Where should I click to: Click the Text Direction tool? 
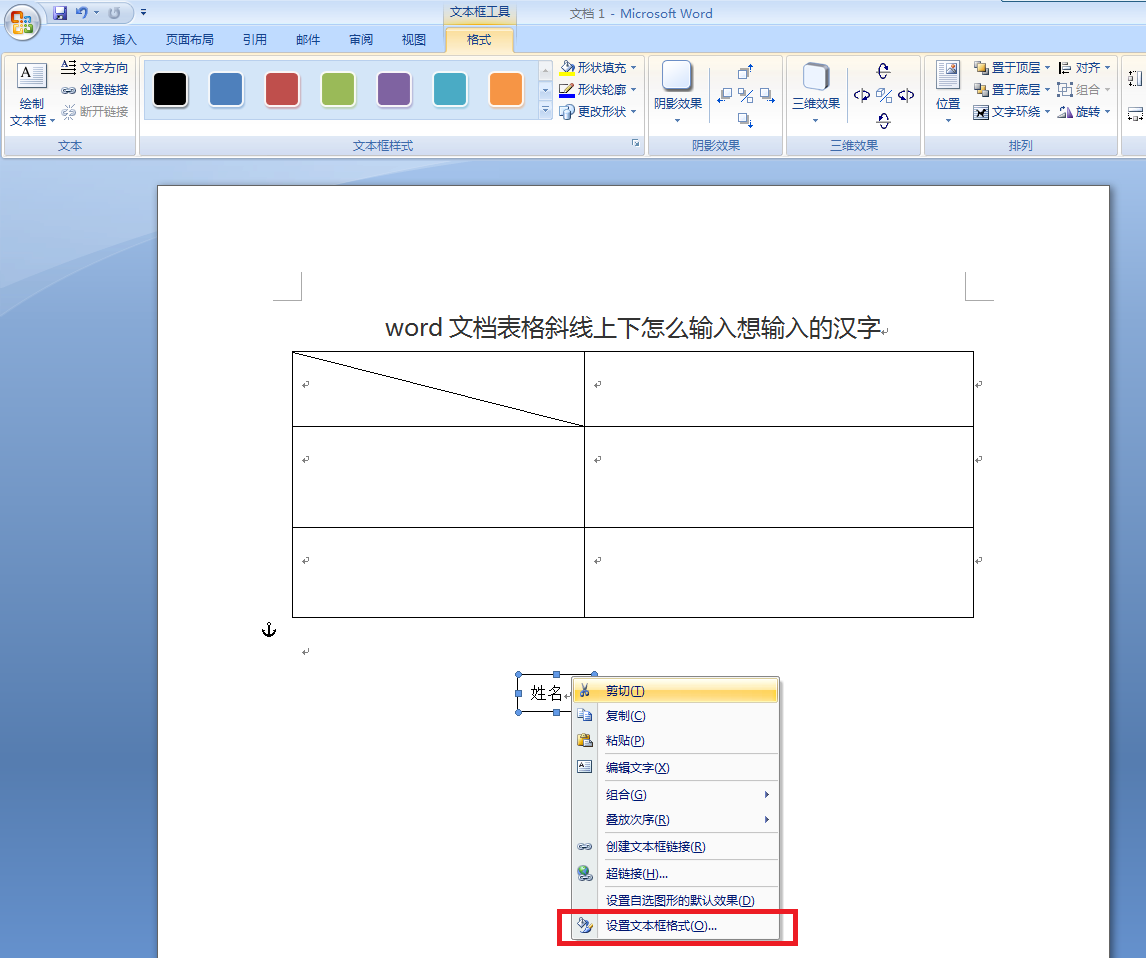point(94,68)
